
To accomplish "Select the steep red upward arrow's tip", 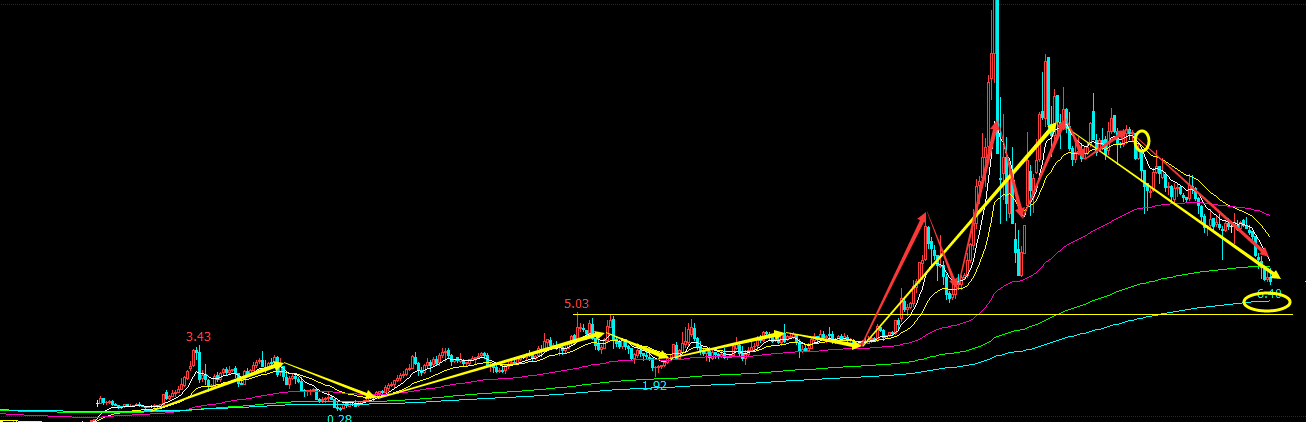I will 926,214.
